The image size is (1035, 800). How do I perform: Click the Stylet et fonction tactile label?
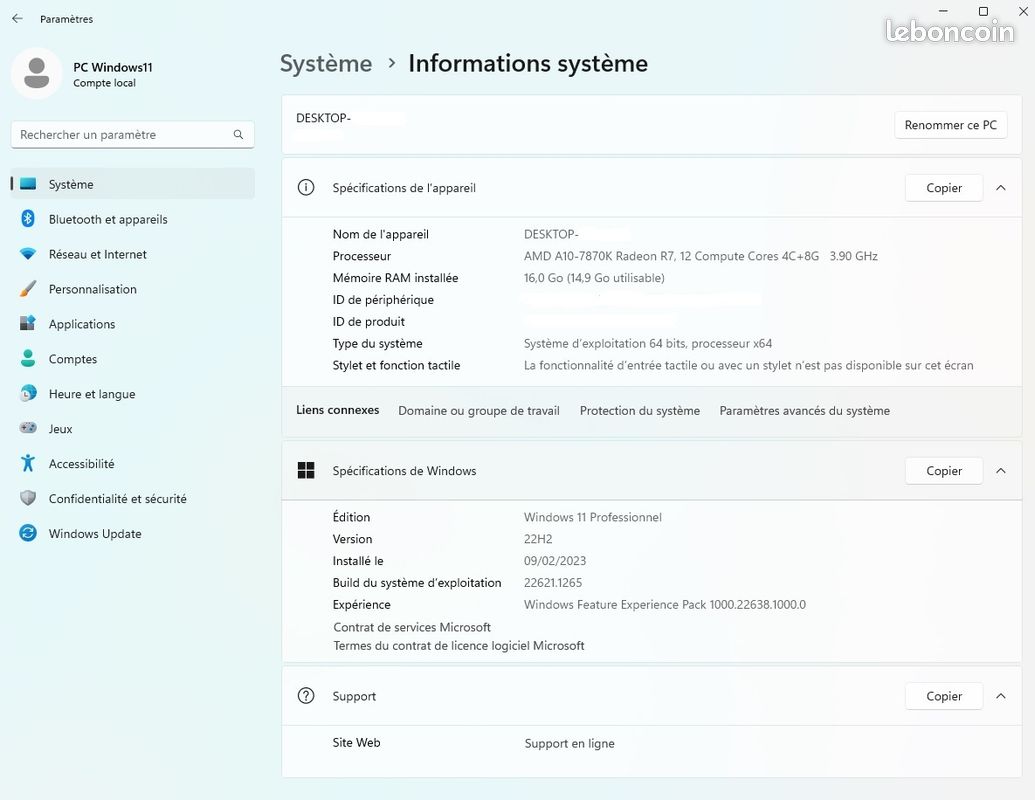(x=396, y=366)
